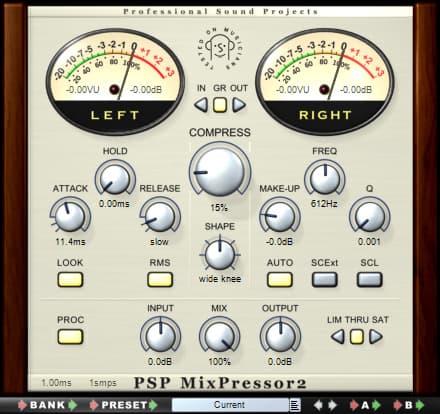Click the 15% compress value
This screenshot has height=414, width=440.
[219, 208]
